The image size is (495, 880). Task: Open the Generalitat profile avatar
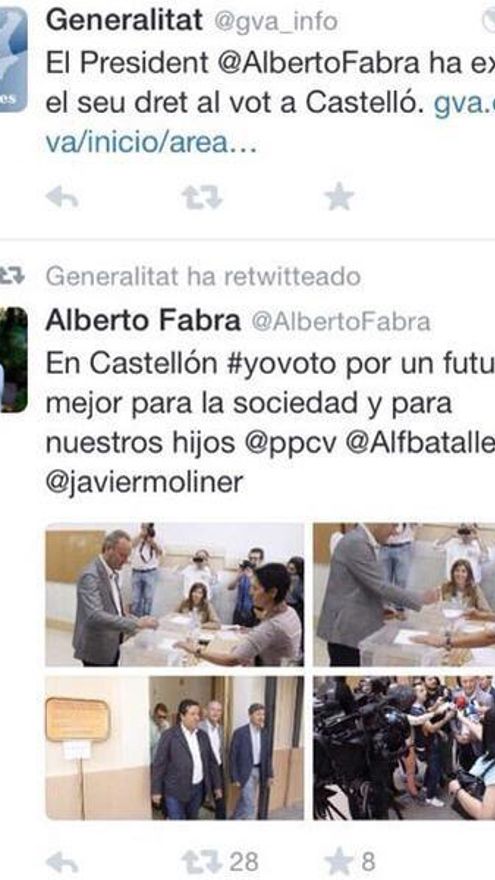pos(13,59)
